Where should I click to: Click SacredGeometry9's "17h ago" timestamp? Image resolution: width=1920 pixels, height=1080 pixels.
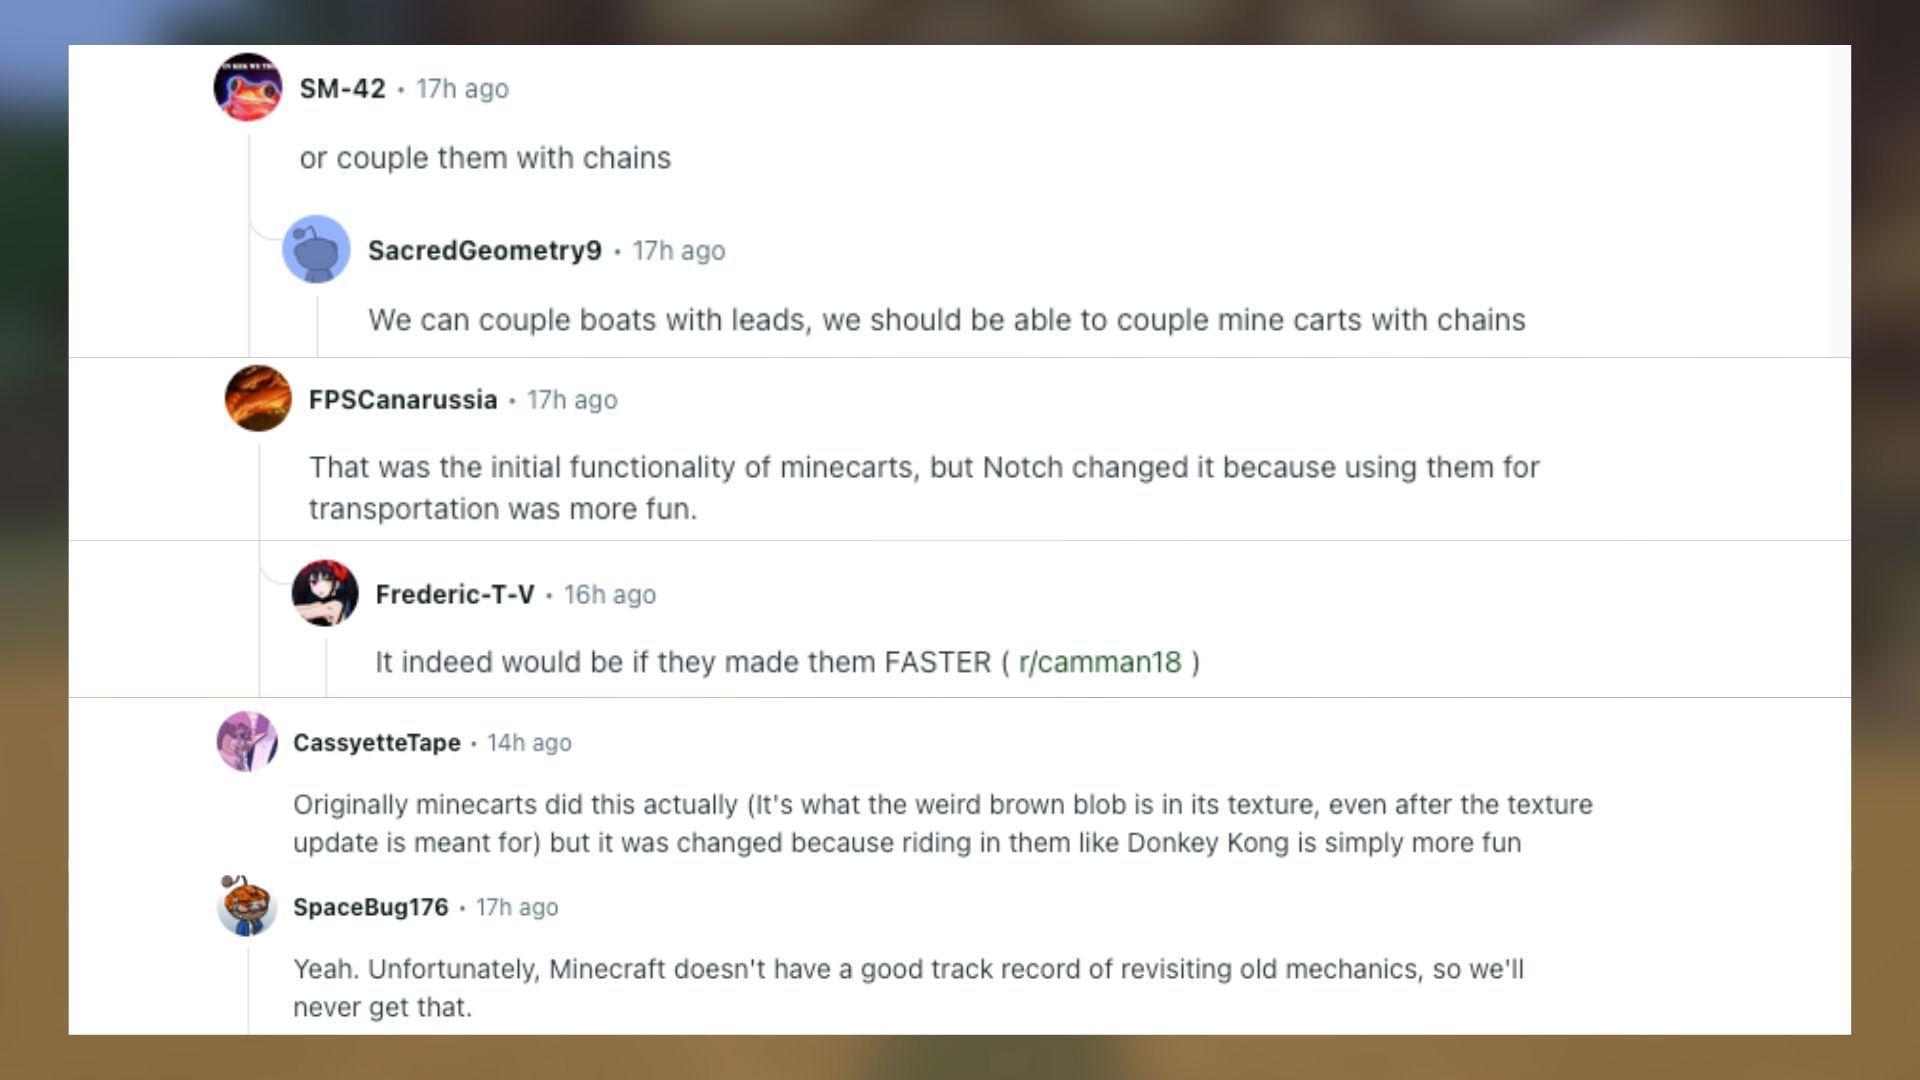pyautogui.click(x=678, y=250)
